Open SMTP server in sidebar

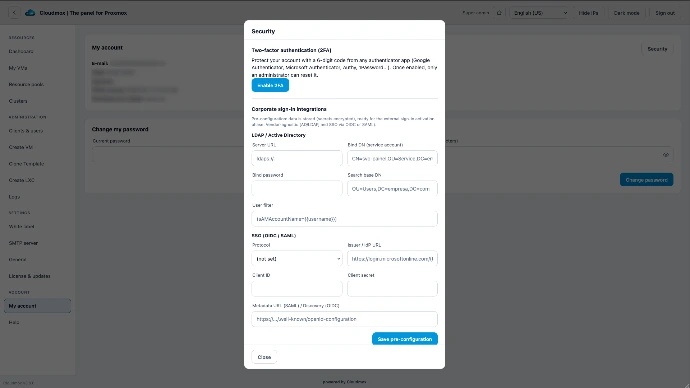tap(23, 243)
